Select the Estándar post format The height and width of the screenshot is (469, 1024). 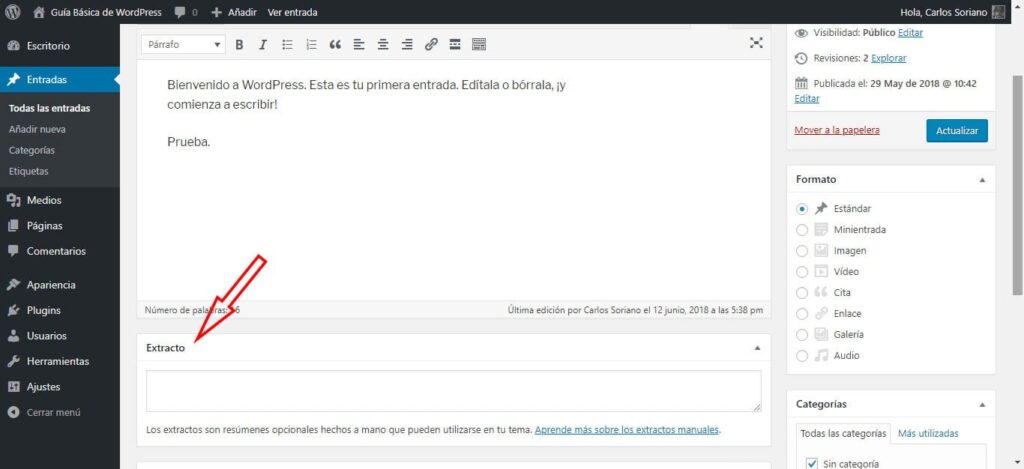802,209
